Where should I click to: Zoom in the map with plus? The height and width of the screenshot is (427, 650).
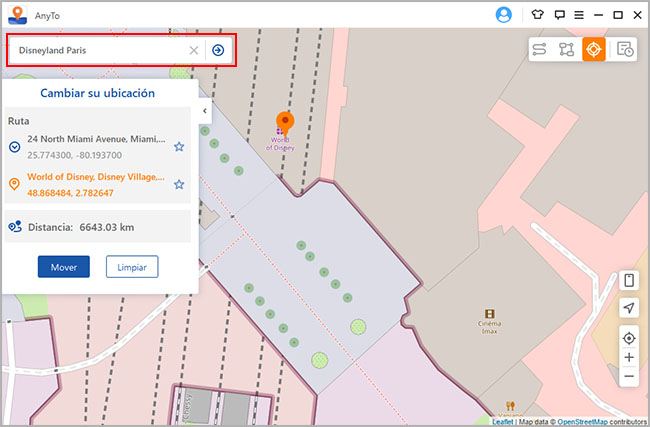(x=629, y=357)
